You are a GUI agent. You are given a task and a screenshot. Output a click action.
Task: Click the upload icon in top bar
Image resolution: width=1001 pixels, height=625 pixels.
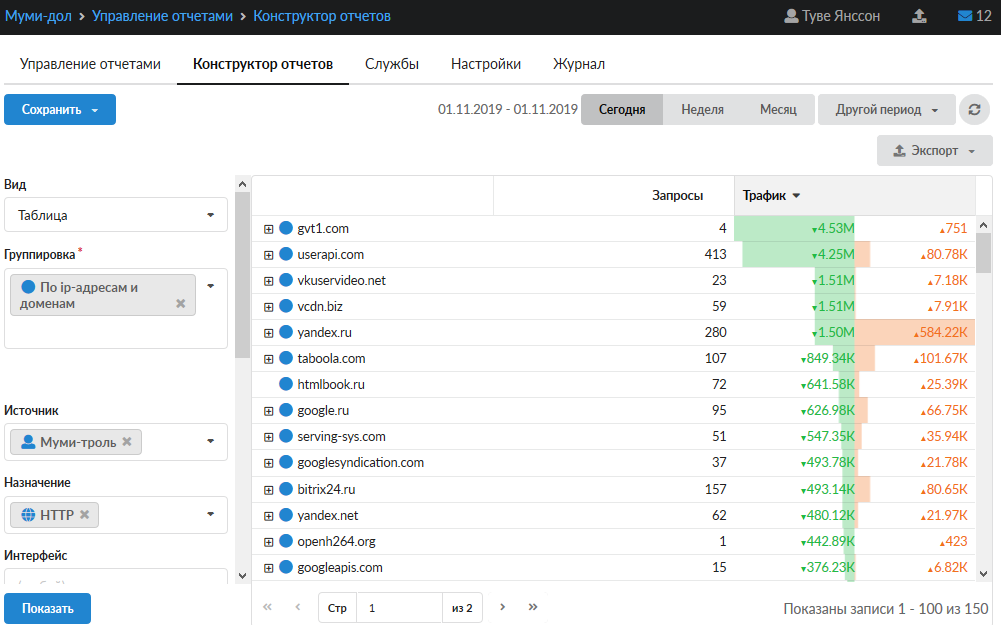click(x=919, y=16)
